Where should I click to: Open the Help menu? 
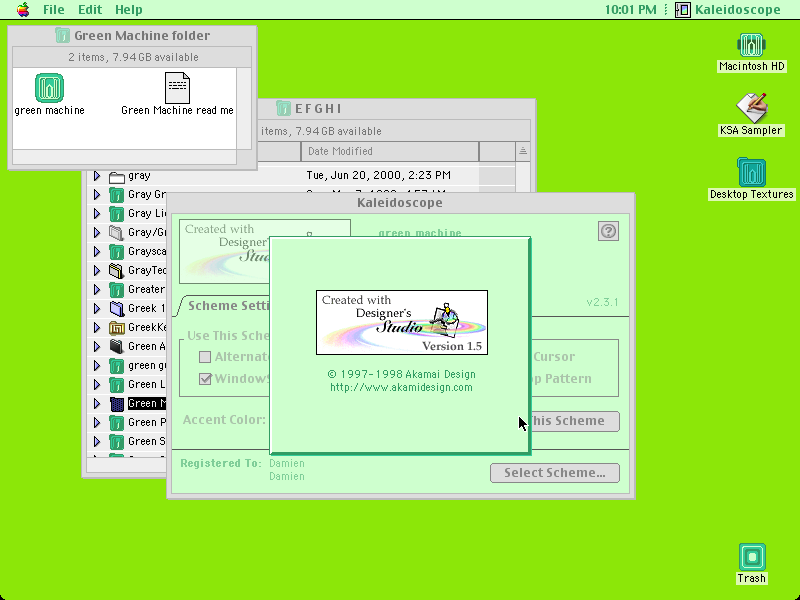(129, 10)
